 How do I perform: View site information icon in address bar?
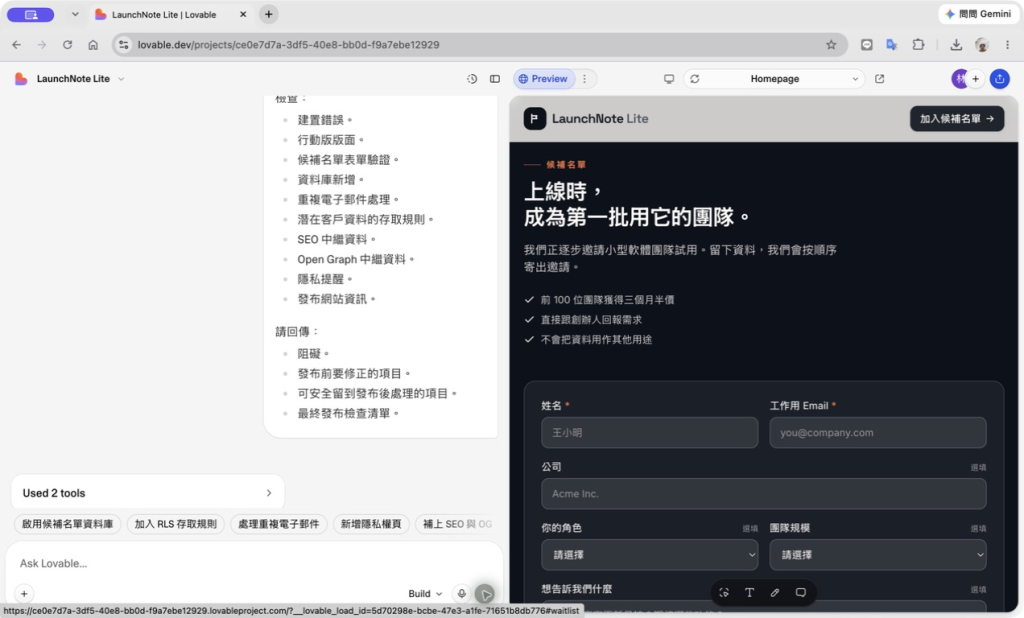(123, 44)
